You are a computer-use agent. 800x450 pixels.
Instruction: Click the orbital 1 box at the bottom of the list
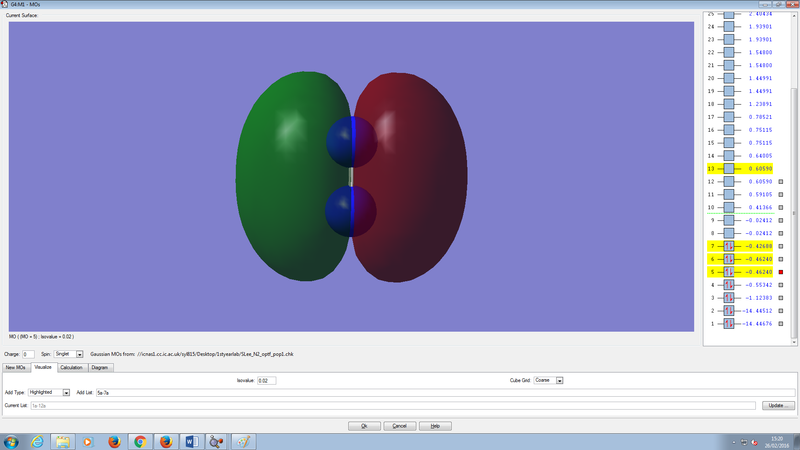click(728, 323)
